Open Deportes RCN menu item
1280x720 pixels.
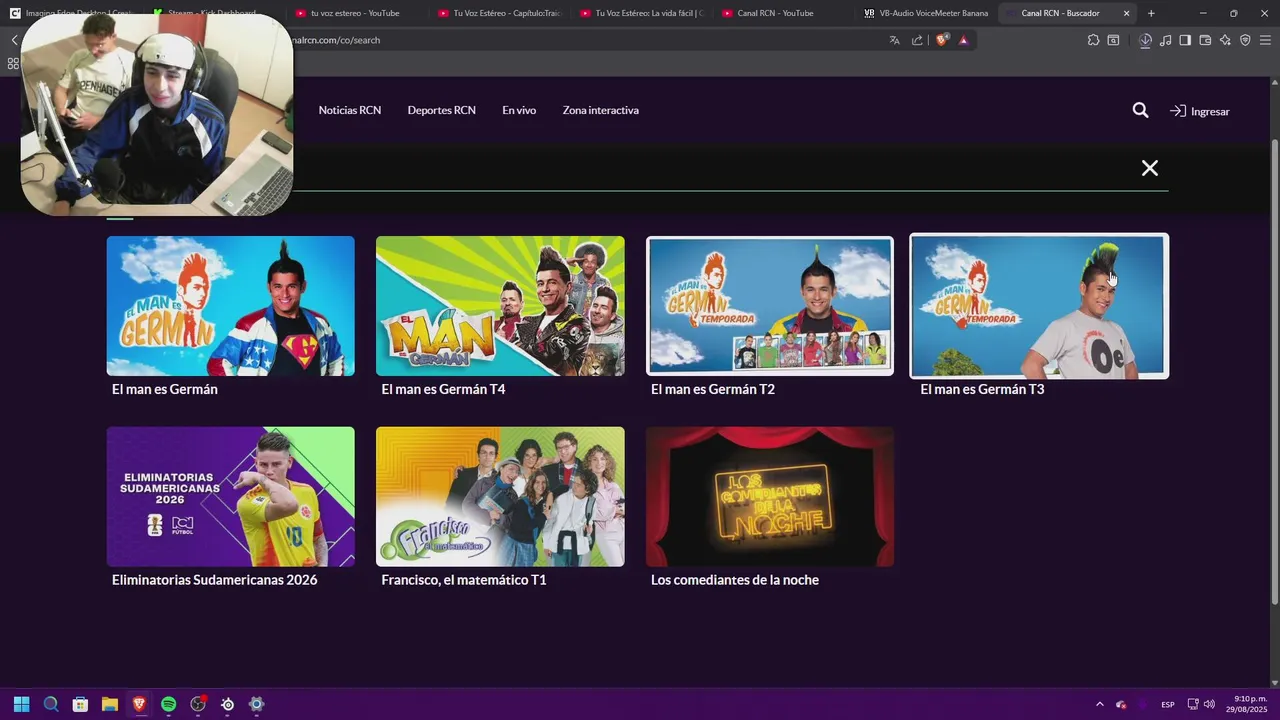pyautogui.click(x=441, y=110)
